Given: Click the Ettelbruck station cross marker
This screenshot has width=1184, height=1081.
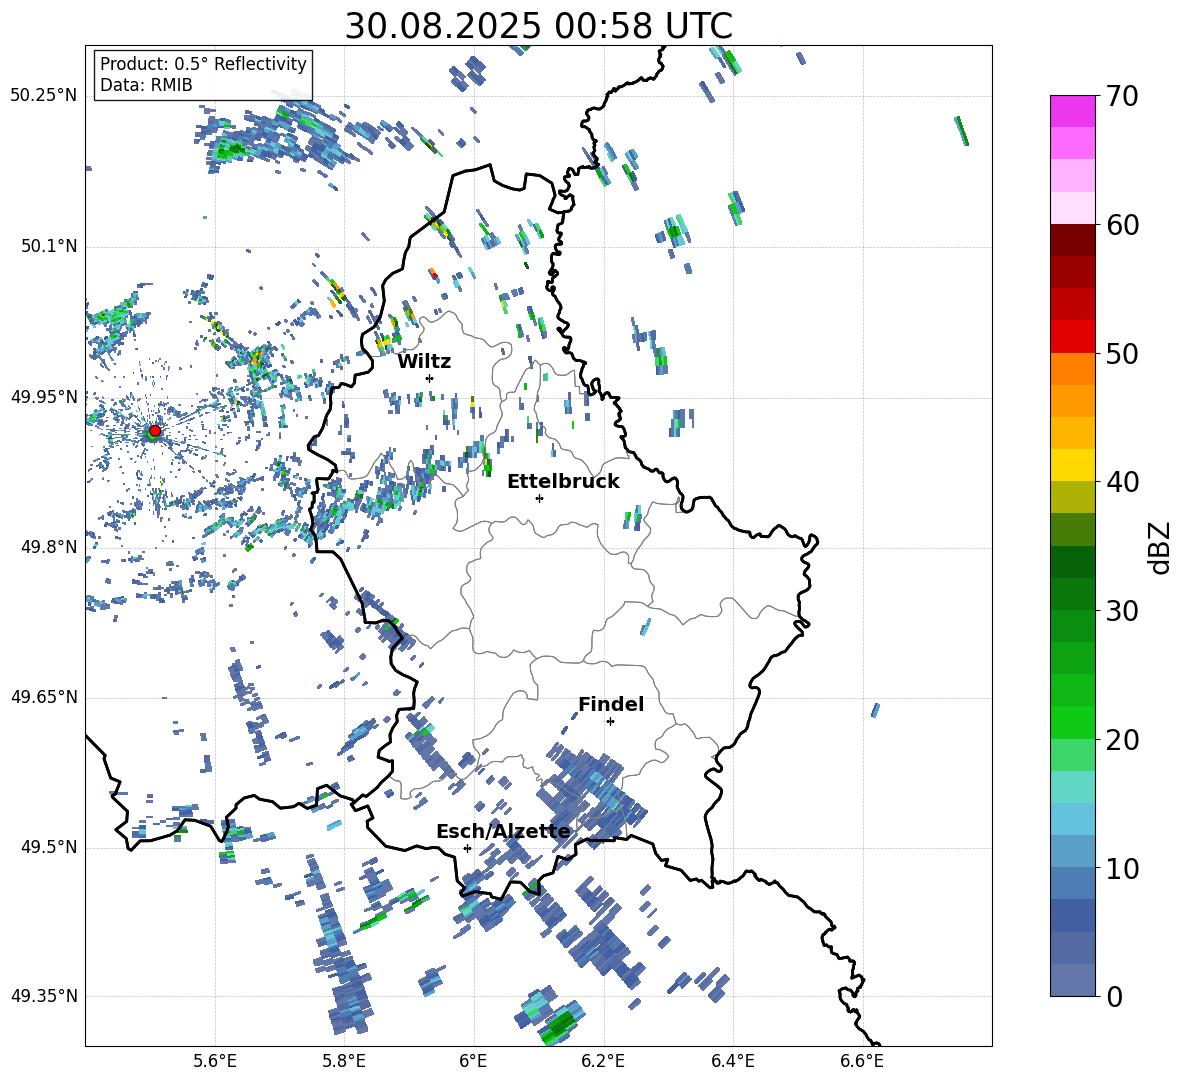Looking at the screenshot, I should [539, 498].
